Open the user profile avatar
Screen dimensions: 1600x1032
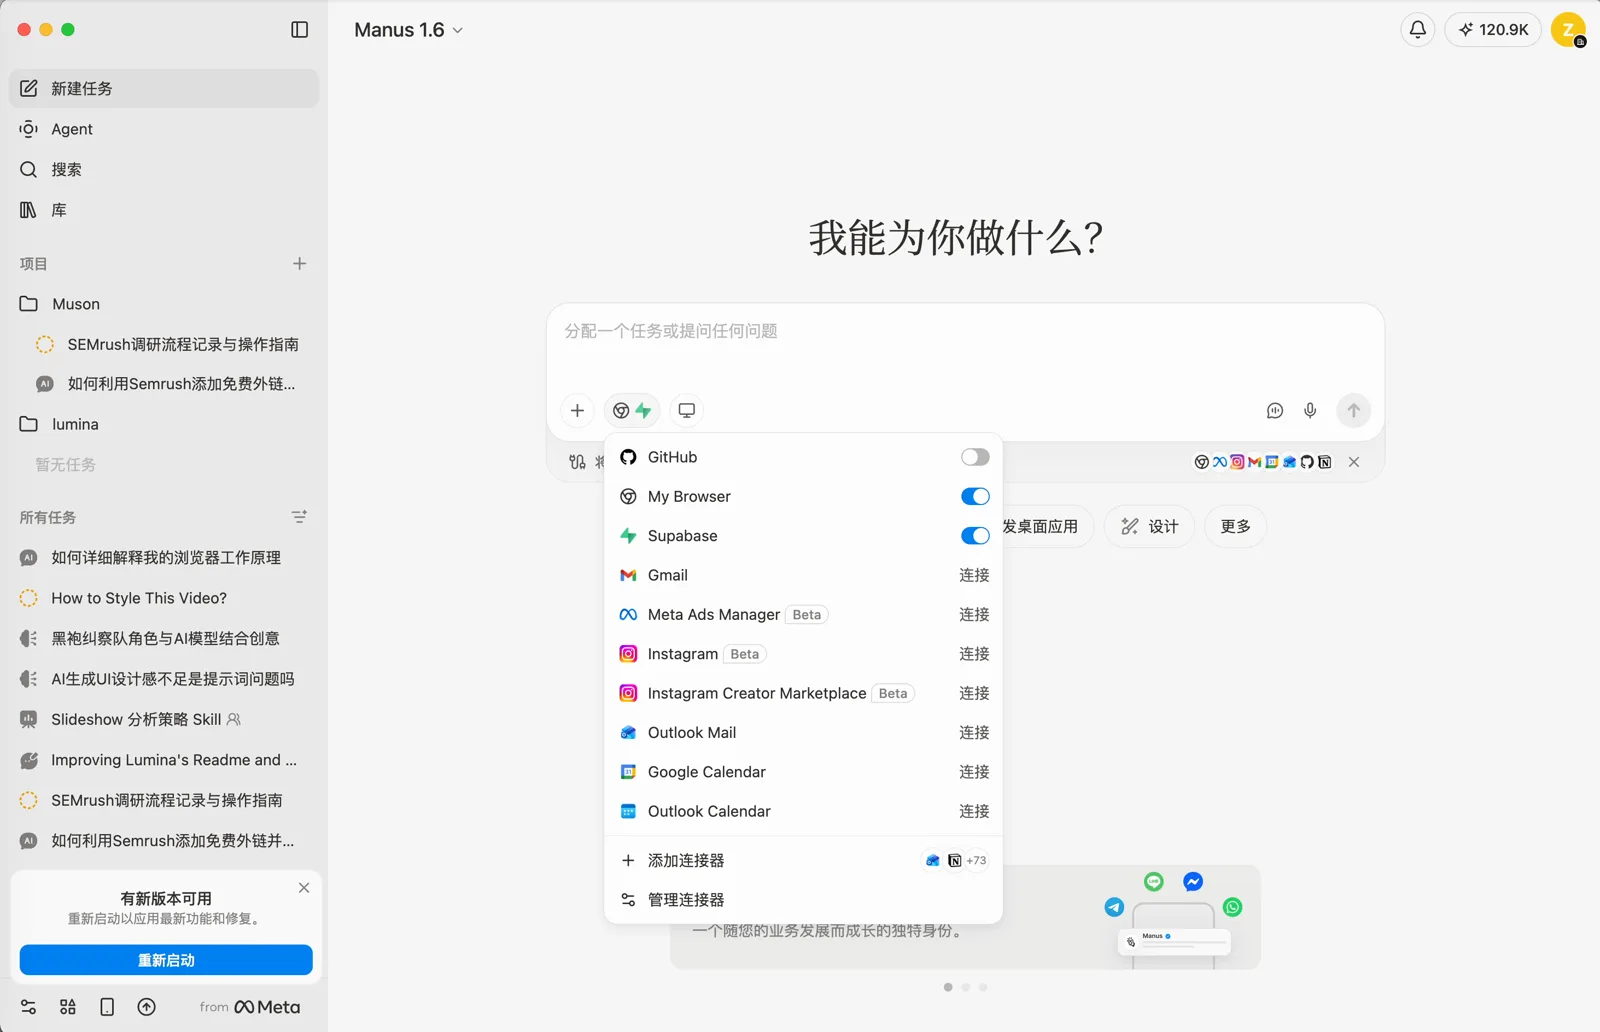coord(1568,30)
